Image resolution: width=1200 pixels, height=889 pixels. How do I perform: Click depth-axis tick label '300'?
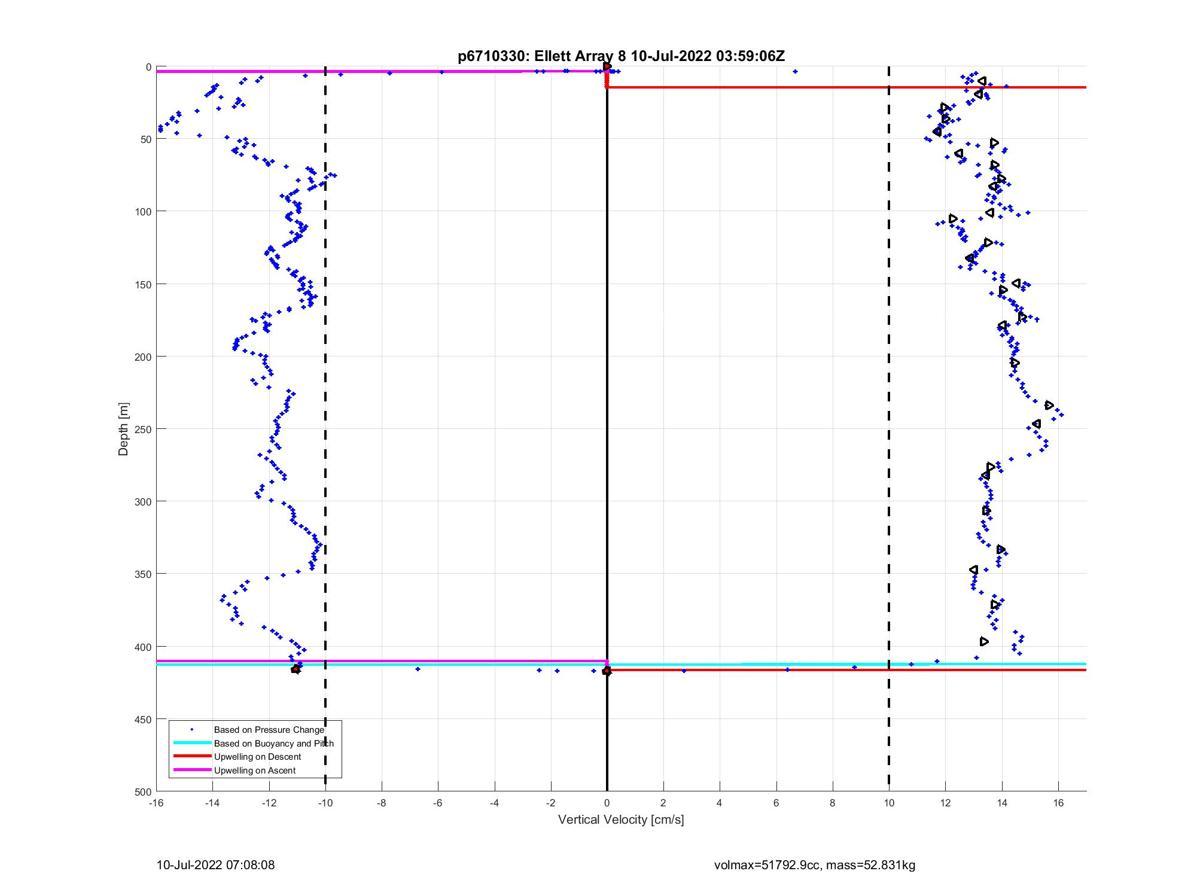(143, 501)
